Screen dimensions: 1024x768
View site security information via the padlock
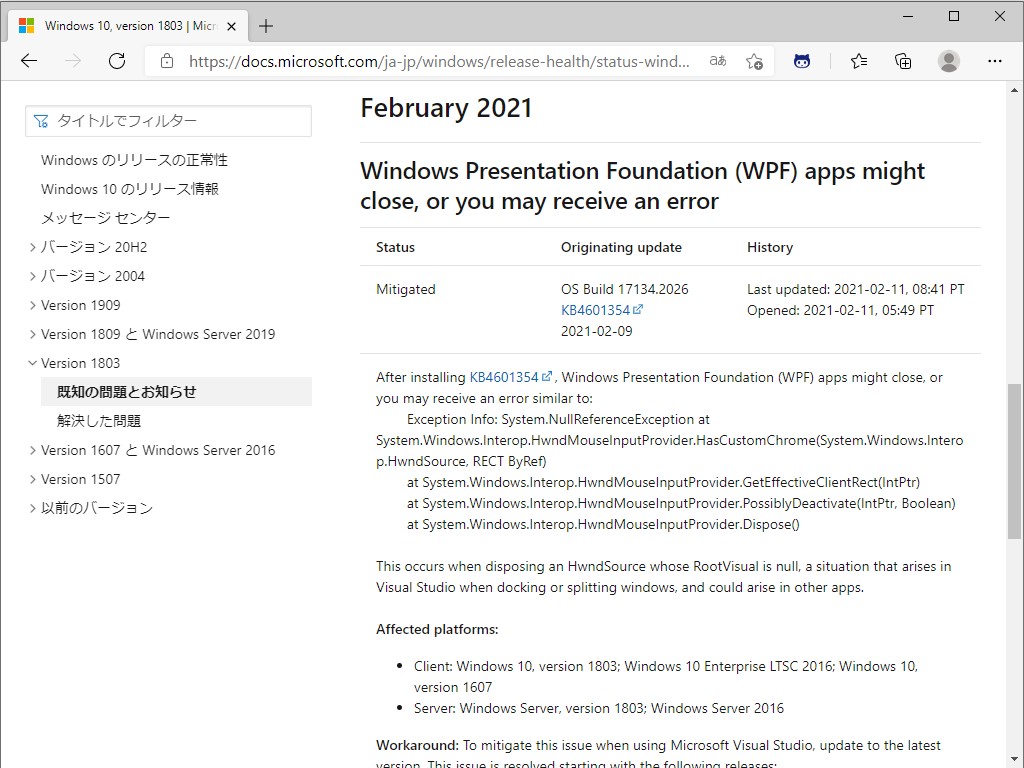coord(166,61)
